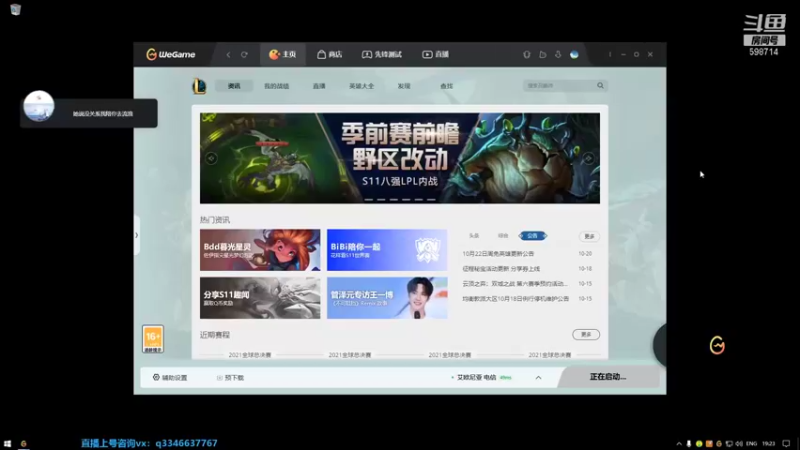Switch to the 综合 news filter
Image resolution: width=800 pixels, height=450 pixels.
coord(503,236)
